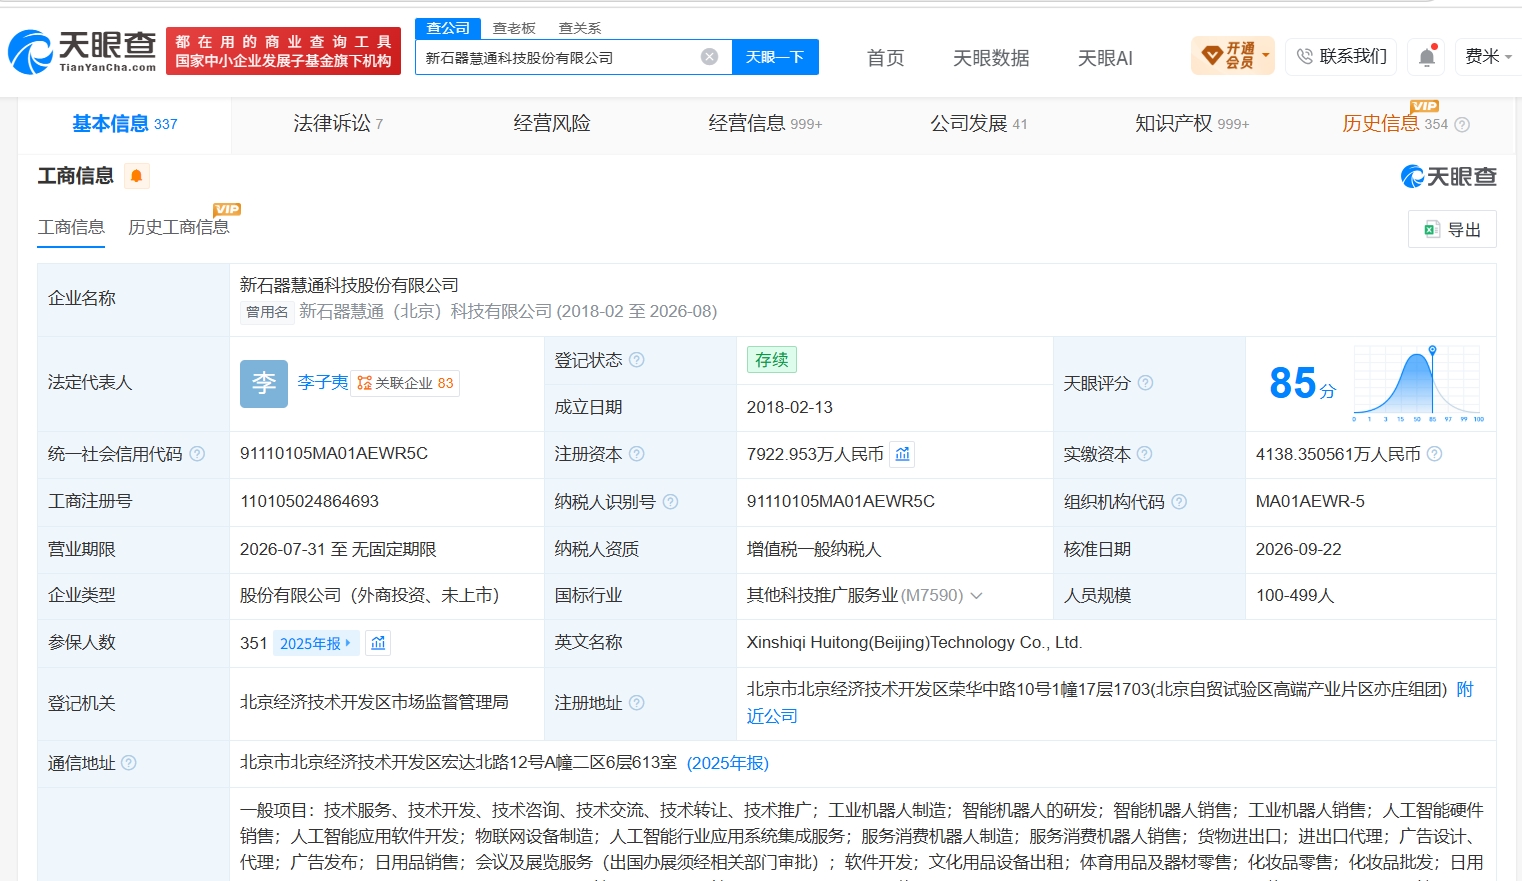1522x881 pixels.
Task: Click the 联系我们 button
Action: (1342, 57)
